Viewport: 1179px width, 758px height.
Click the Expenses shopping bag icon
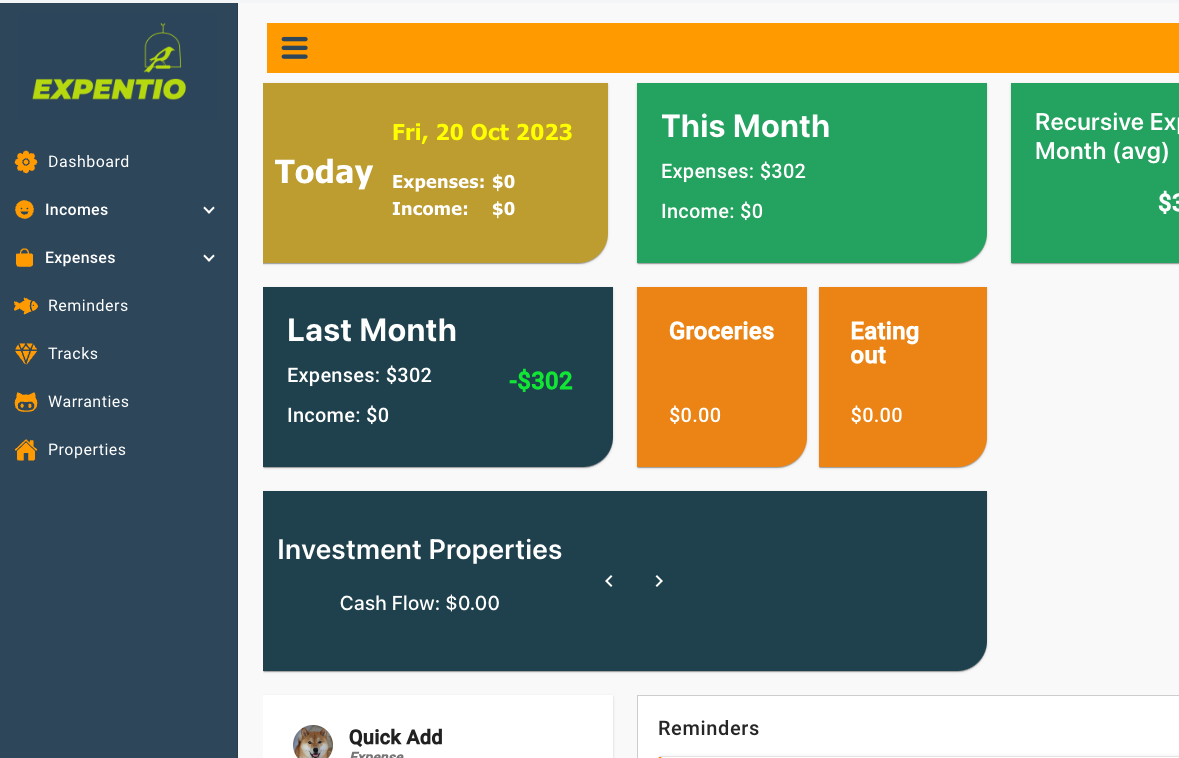click(25, 258)
